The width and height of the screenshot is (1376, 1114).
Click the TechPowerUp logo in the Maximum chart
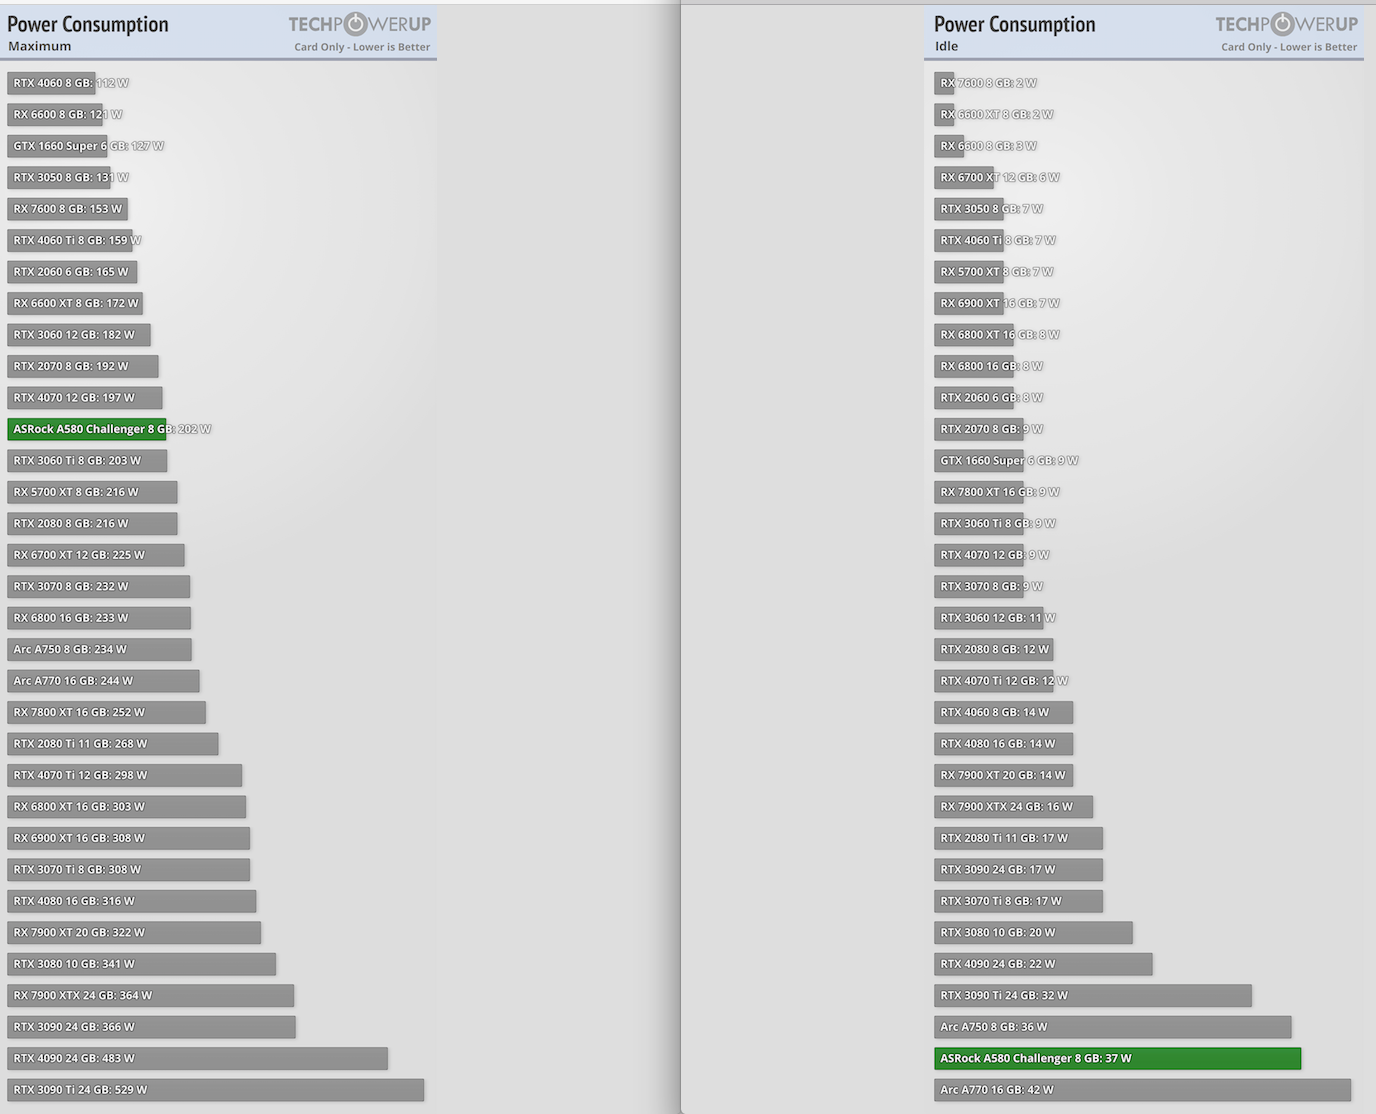pyautogui.click(x=360, y=24)
